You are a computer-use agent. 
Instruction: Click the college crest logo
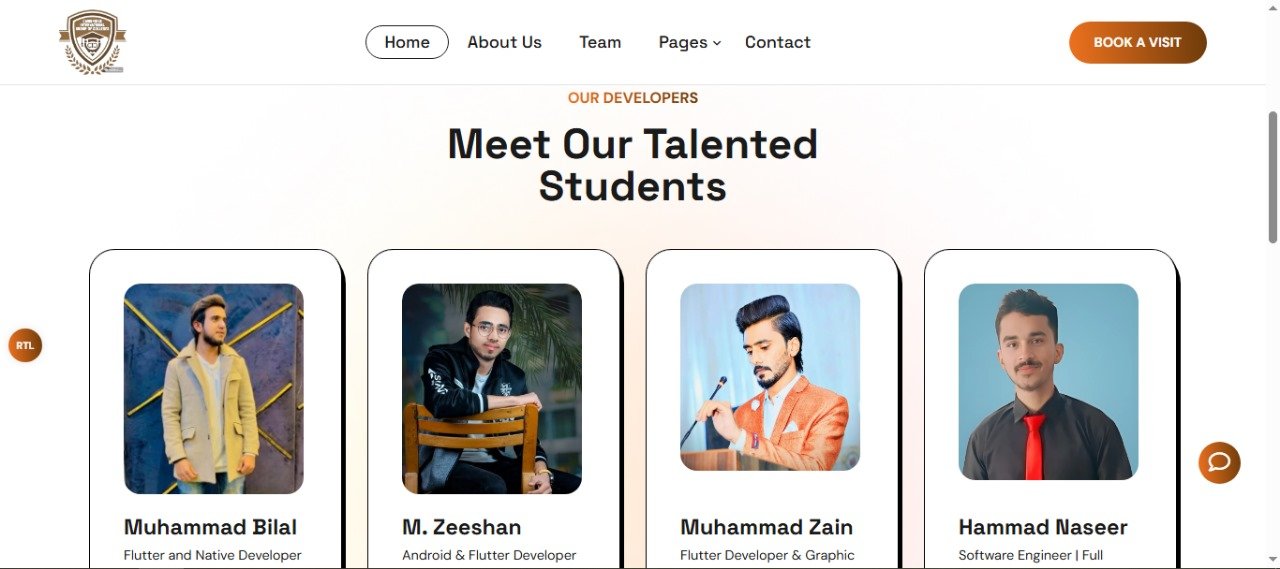(92, 42)
